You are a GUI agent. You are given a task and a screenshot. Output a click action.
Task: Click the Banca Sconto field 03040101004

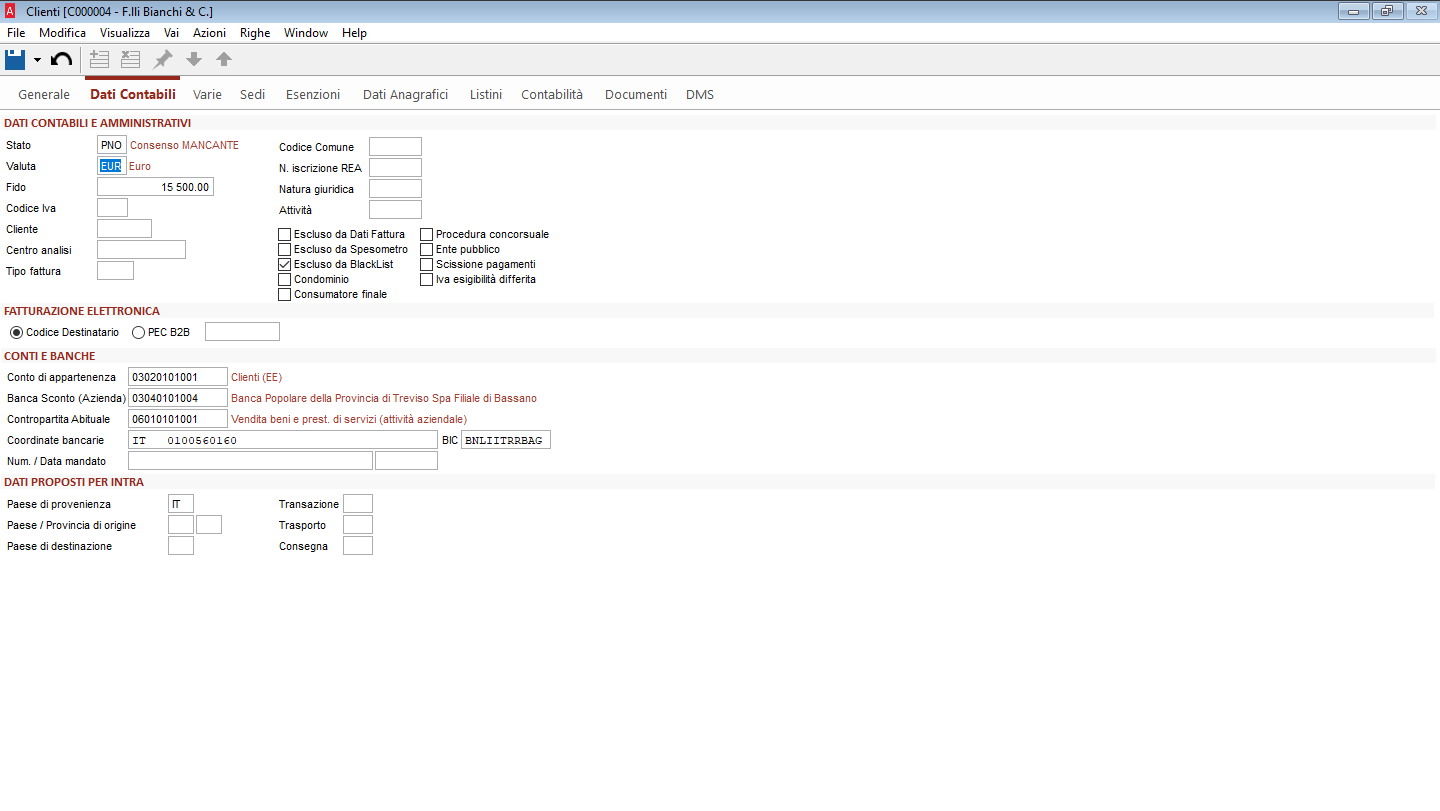tap(178, 398)
